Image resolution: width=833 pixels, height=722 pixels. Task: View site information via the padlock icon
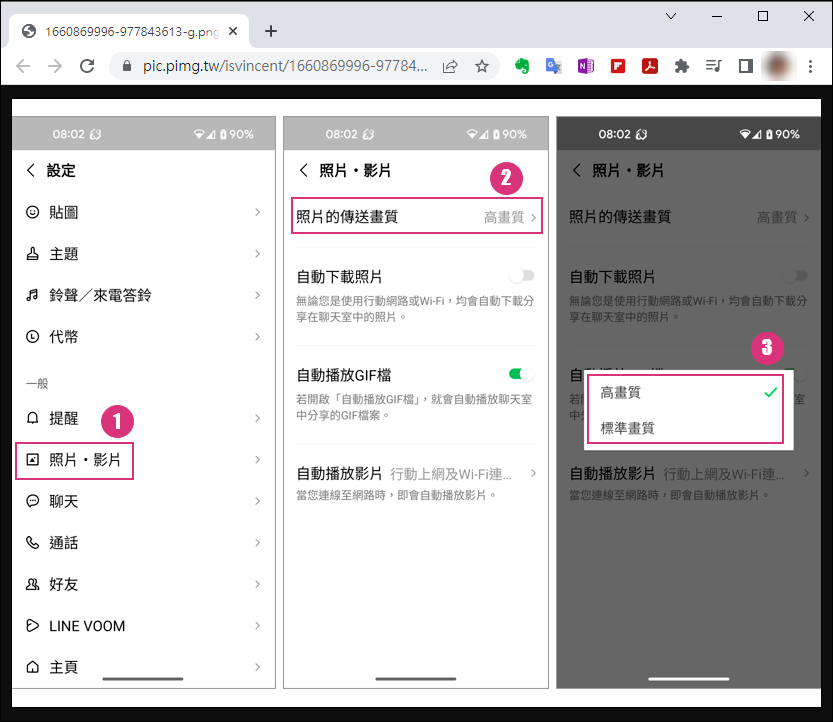click(126, 66)
